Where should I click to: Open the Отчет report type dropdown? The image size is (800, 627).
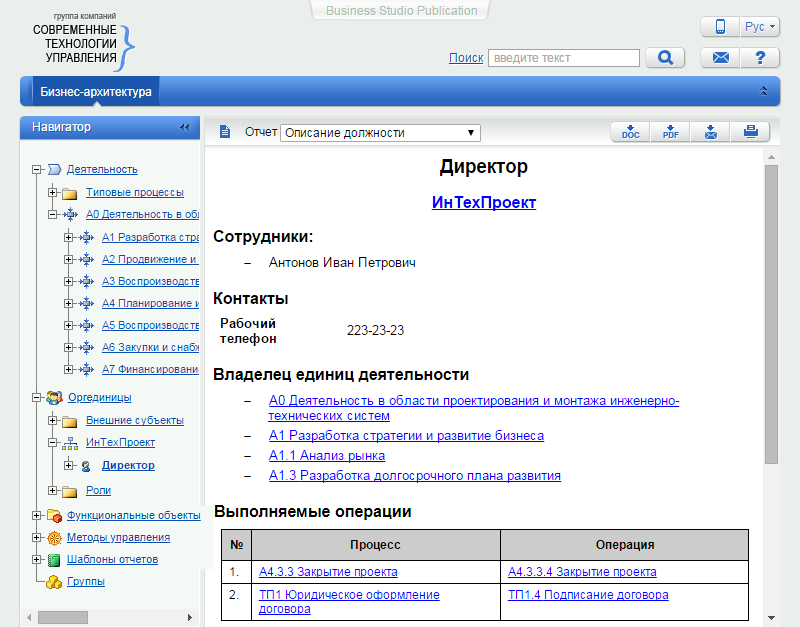point(380,133)
